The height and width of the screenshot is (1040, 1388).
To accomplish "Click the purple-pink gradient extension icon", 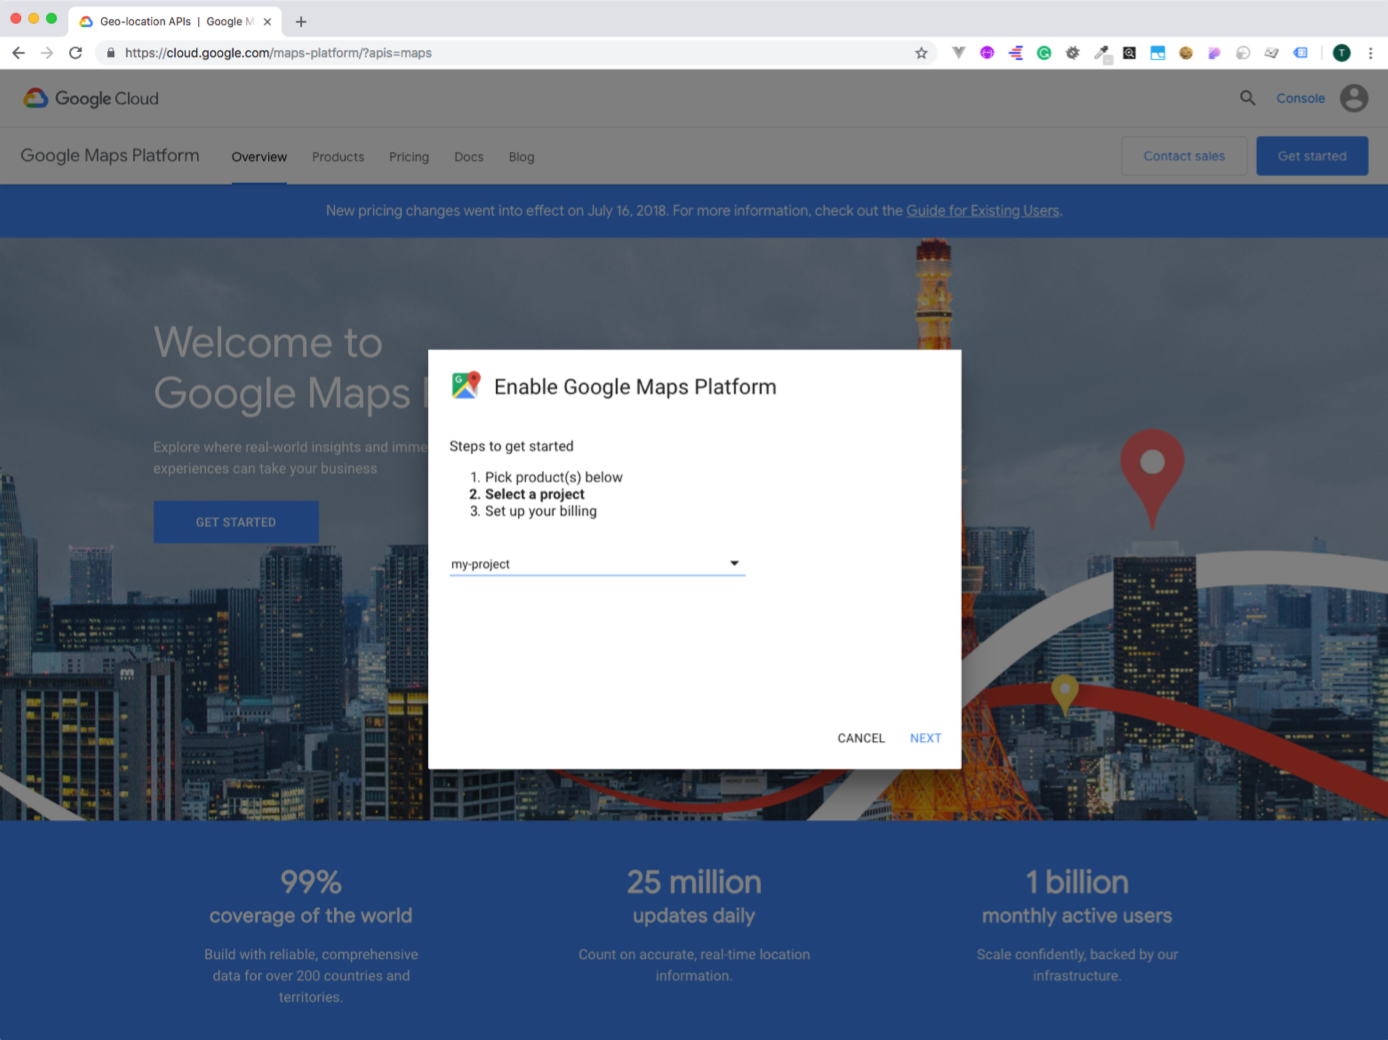I will pos(1214,53).
